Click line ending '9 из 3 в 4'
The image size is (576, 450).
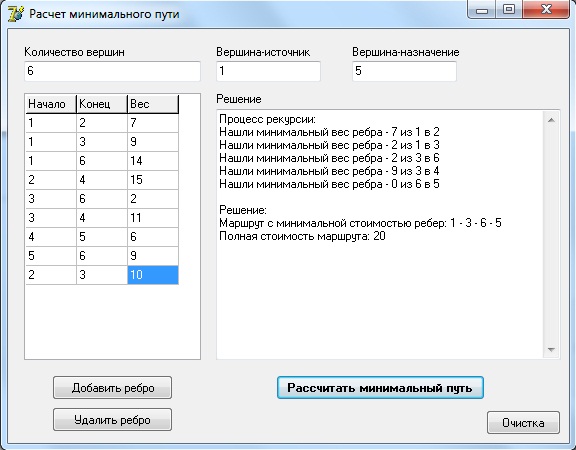point(329,171)
